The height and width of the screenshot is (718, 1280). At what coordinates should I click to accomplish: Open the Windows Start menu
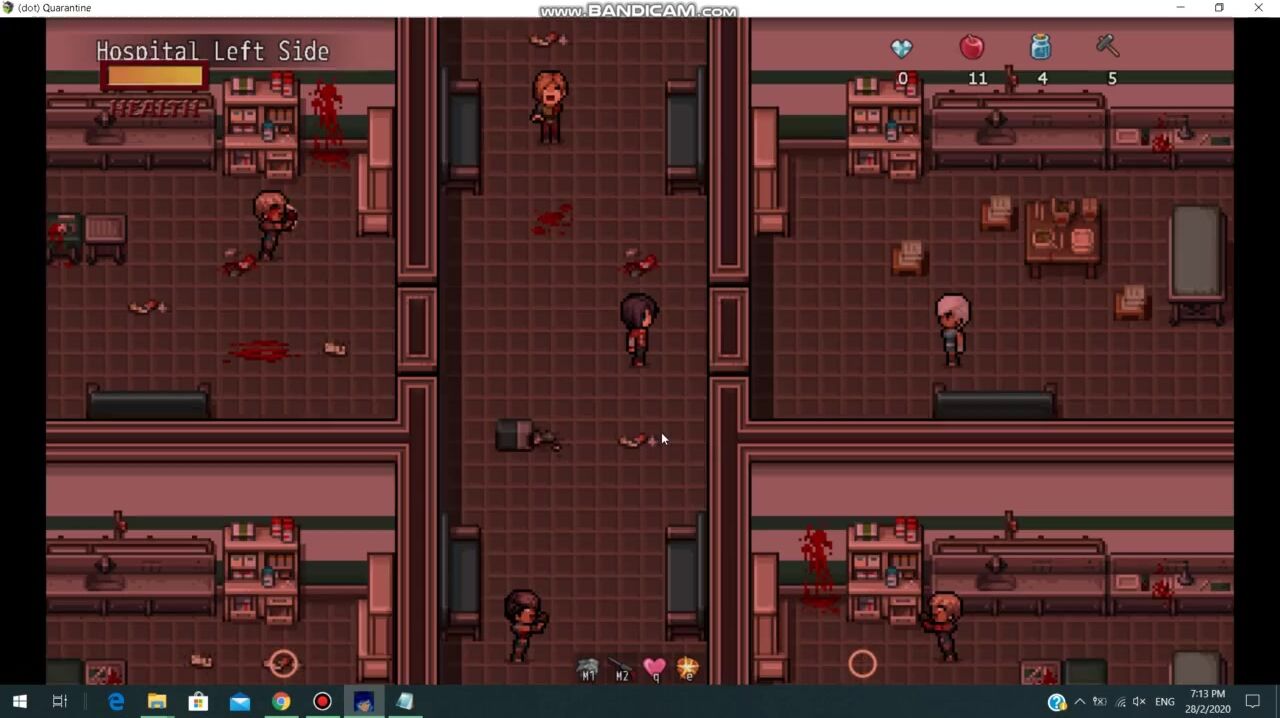pyautogui.click(x=19, y=702)
